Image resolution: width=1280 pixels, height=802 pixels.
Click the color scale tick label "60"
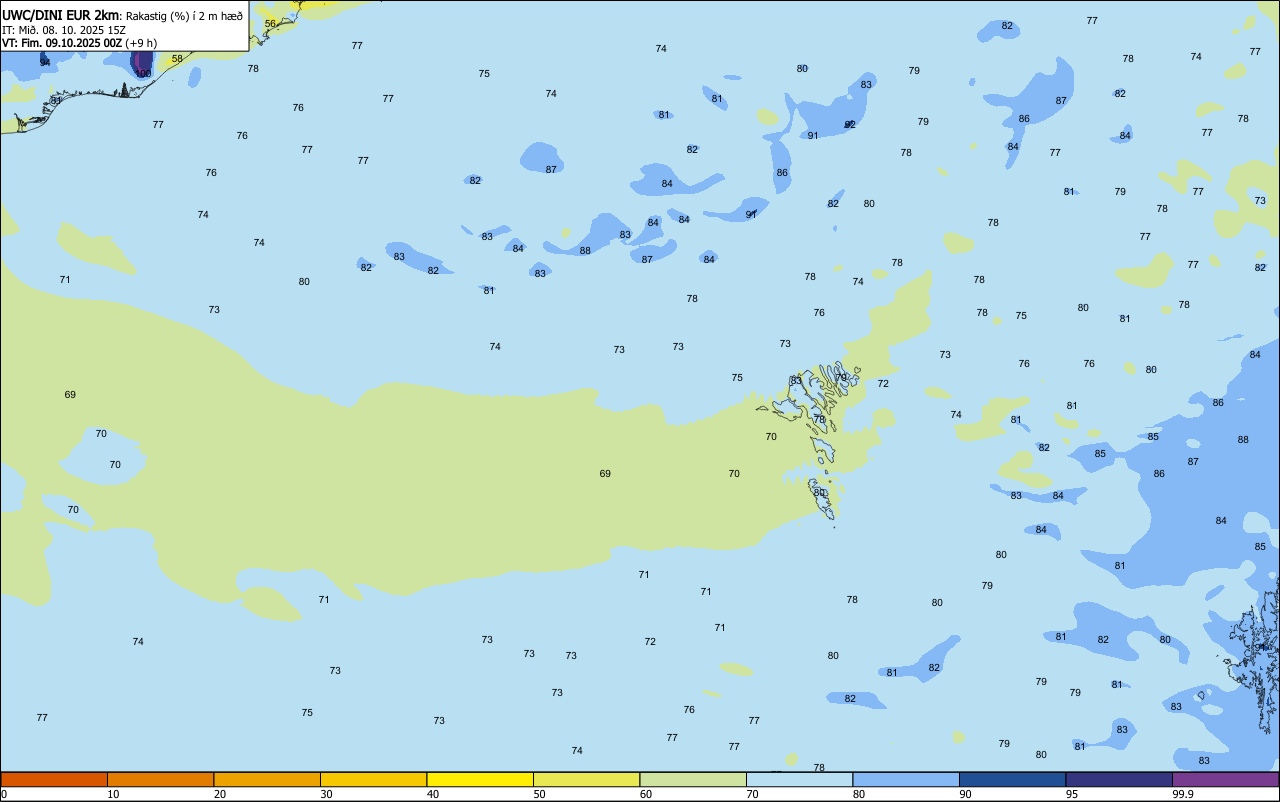[646, 794]
